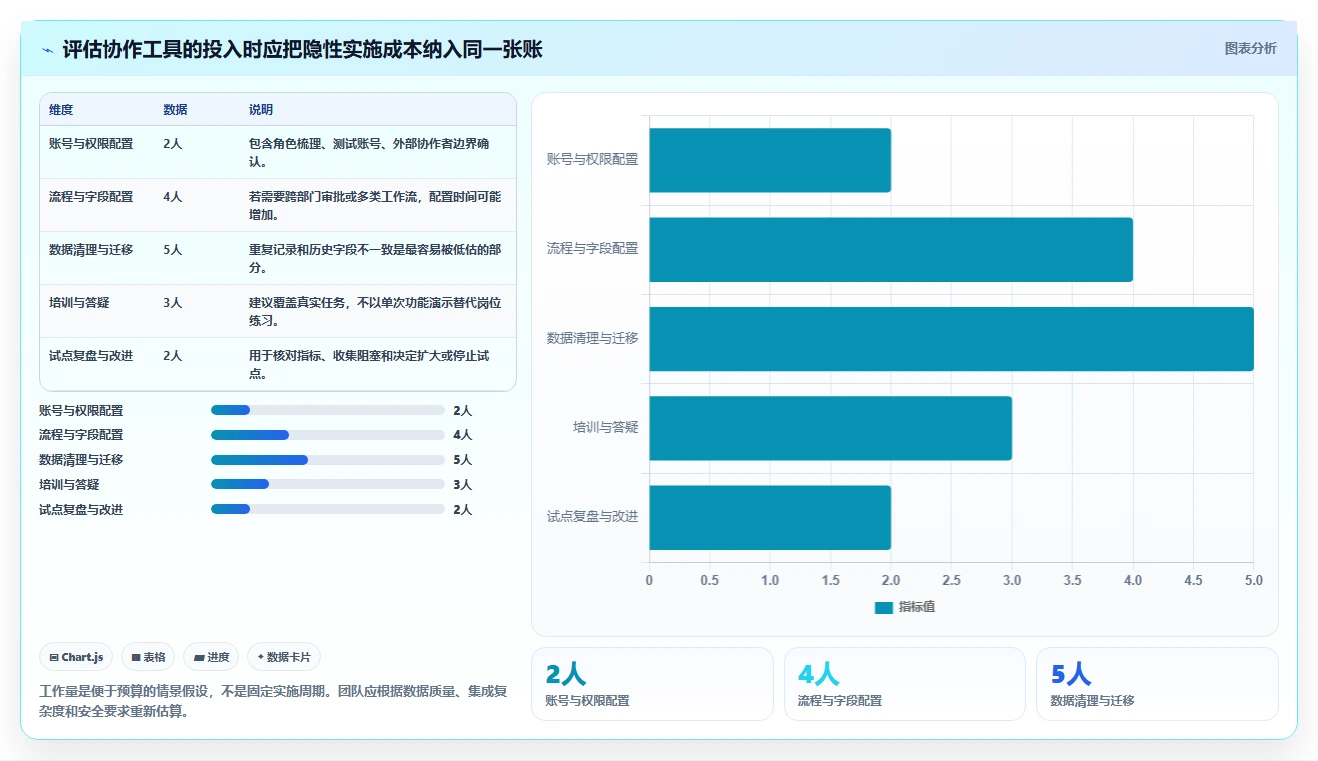
Task: Click the 试点复盘与改进 progress bar
Action: point(328,509)
